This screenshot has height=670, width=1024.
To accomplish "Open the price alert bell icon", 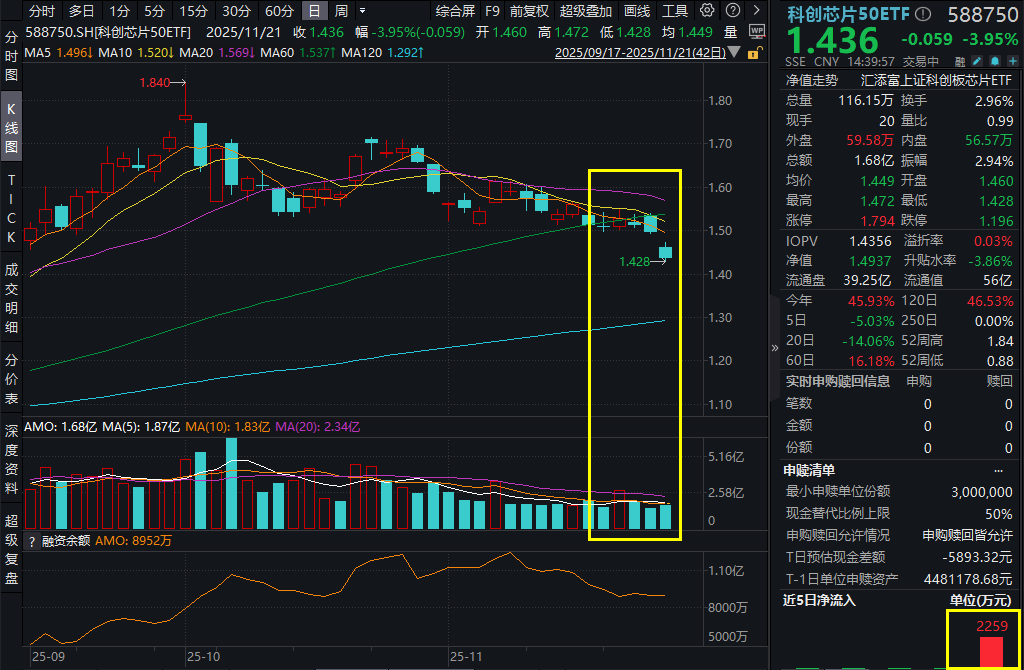I will (994, 61).
